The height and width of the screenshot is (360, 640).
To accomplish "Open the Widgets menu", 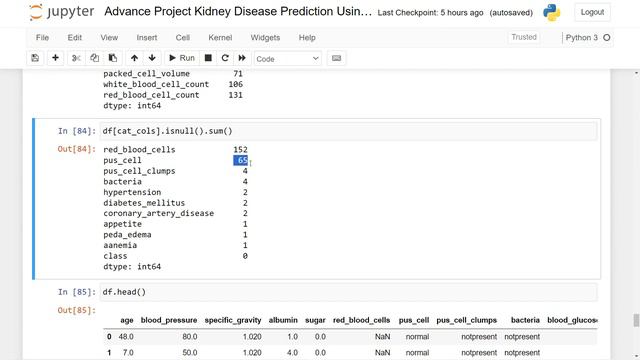I will 265,38.
